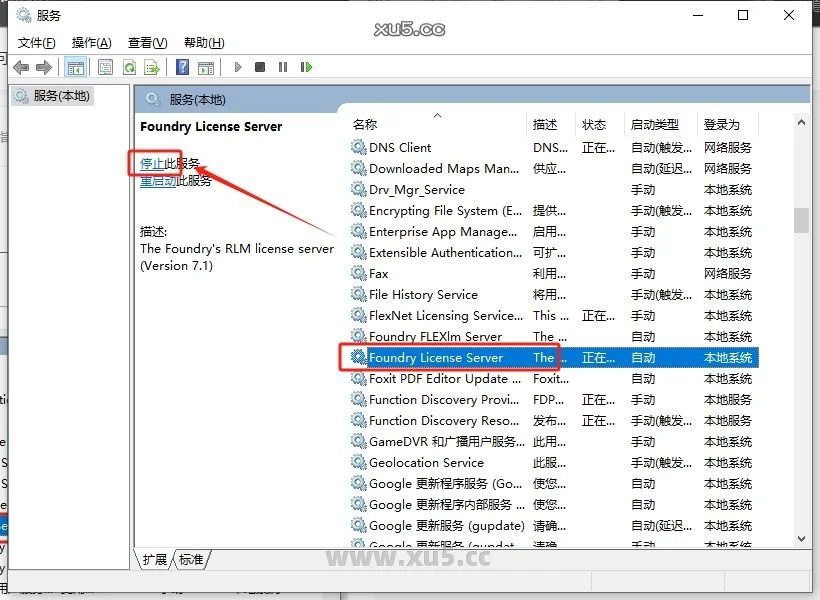The width and height of the screenshot is (820, 600).
Task: Refresh the services list with the refresh icon
Action: 132,67
